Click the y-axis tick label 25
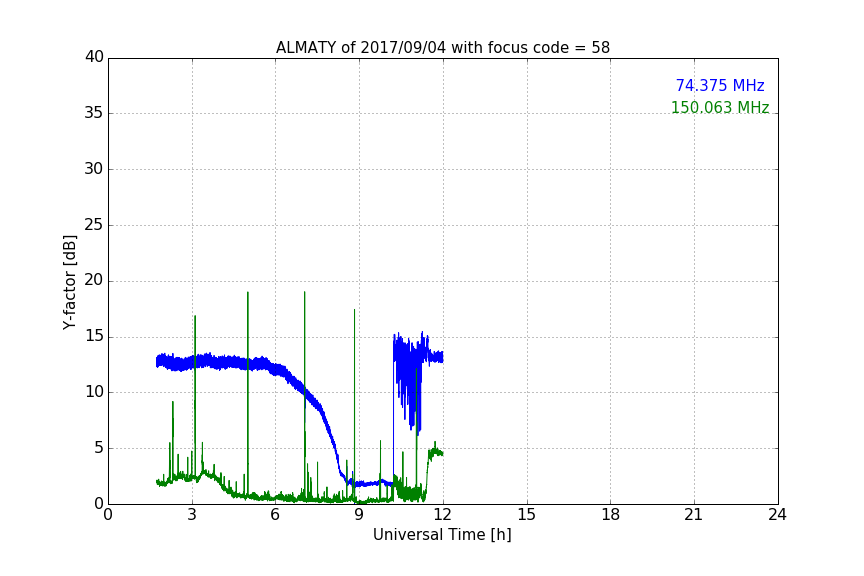Screen dimensions: 864x576 (94, 225)
